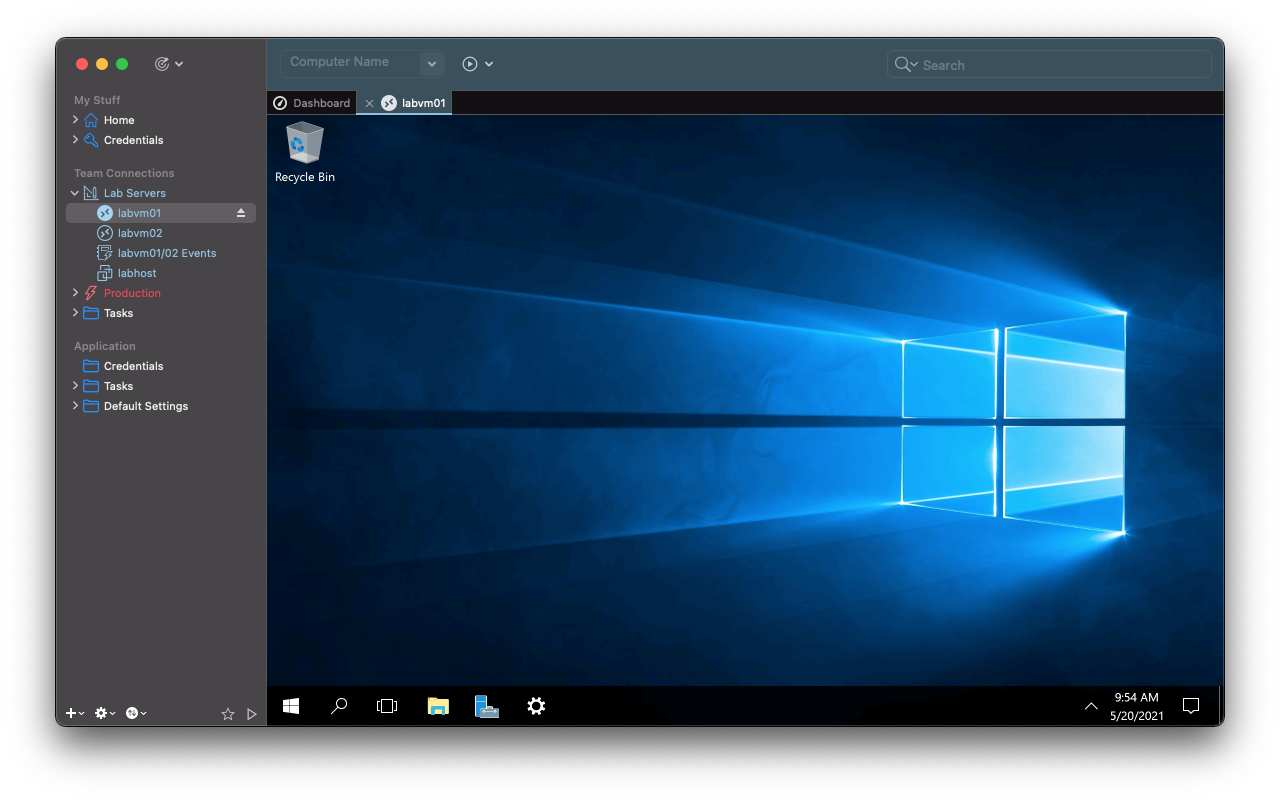1280x800 pixels.
Task: Open the add (+) menu in sidebar footer
Action: [74, 714]
